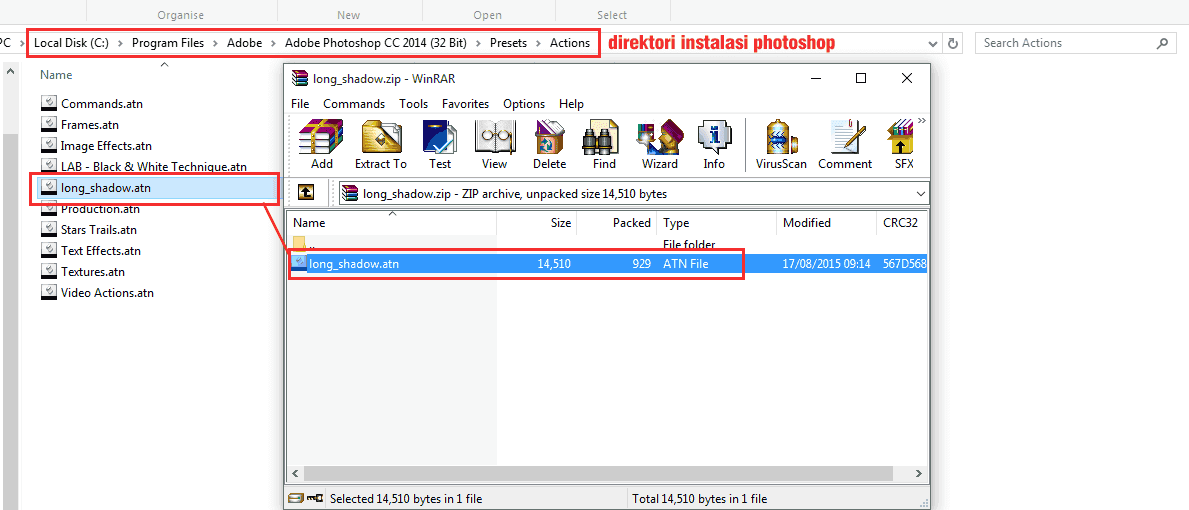This screenshot has height=510, width=1189.
Task: Open WinRAR Commands menu
Action: (x=354, y=104)
